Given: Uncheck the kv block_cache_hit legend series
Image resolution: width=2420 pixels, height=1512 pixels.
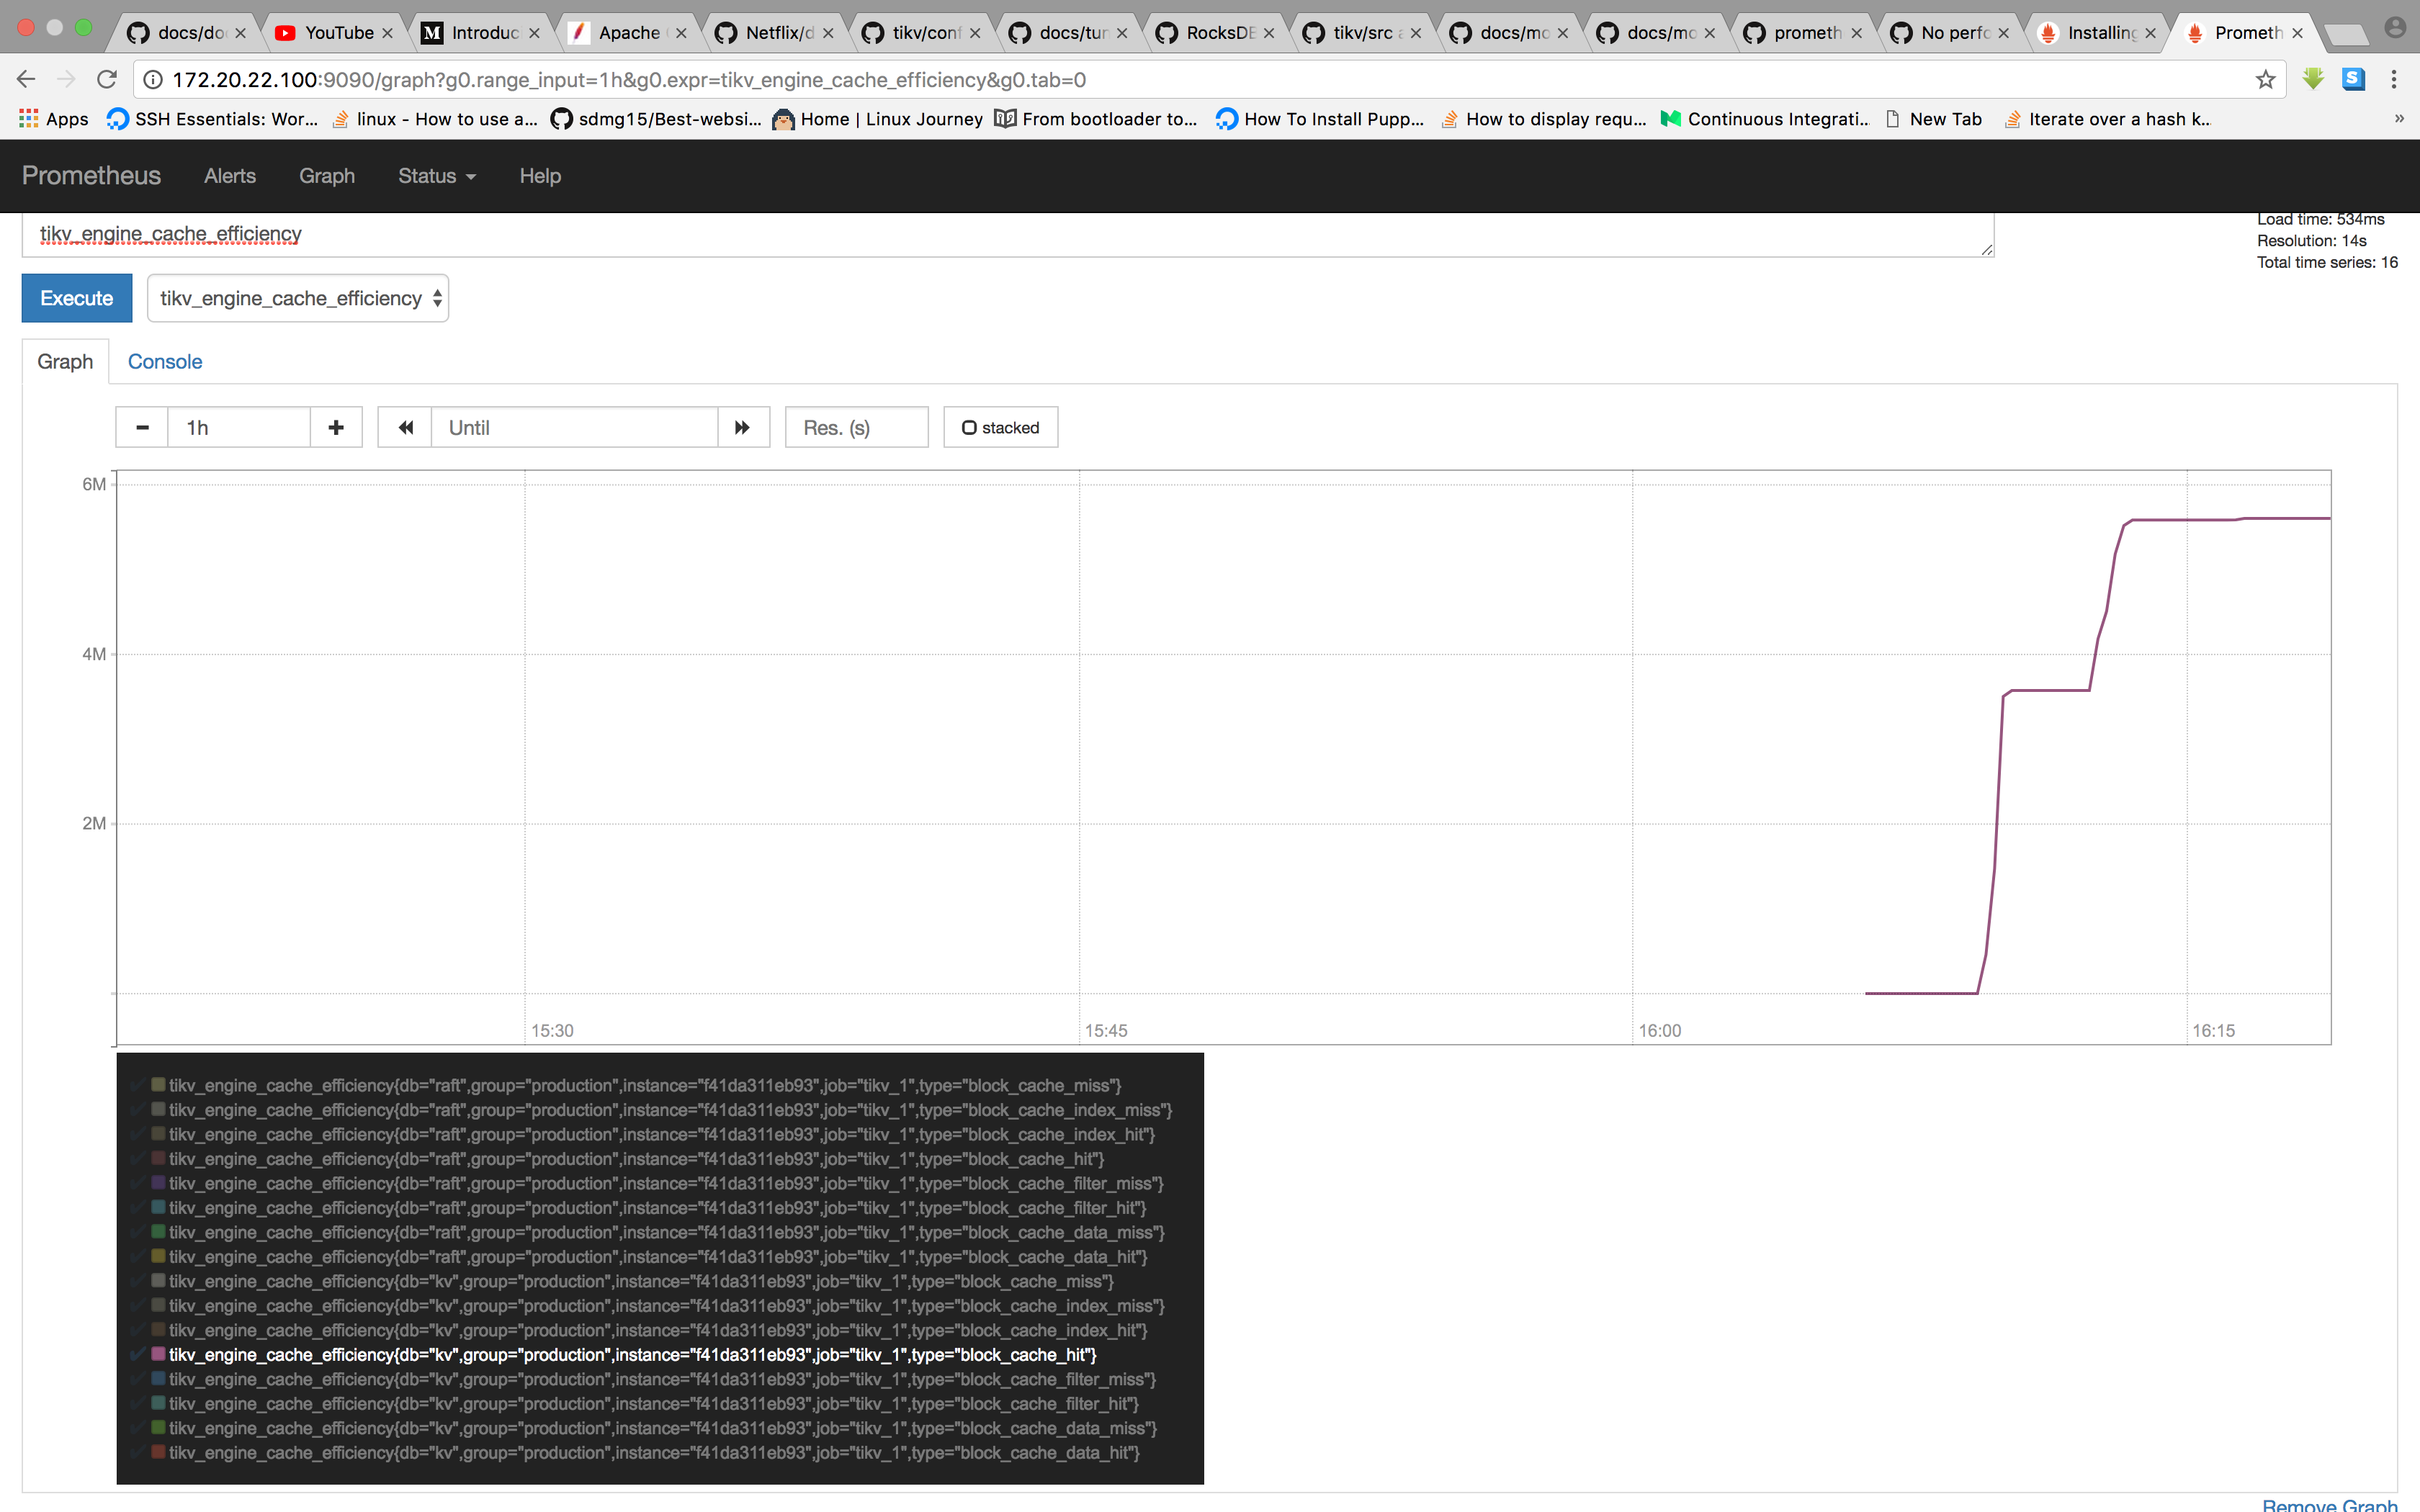Looking at the screenshot, I should (x=138, y=1355).
